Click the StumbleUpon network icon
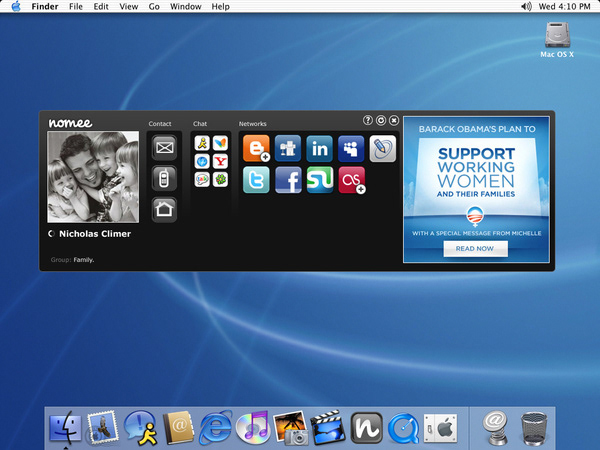Image resolution: width=600 pixels, height=450 pixels. (x=320, y=180)
